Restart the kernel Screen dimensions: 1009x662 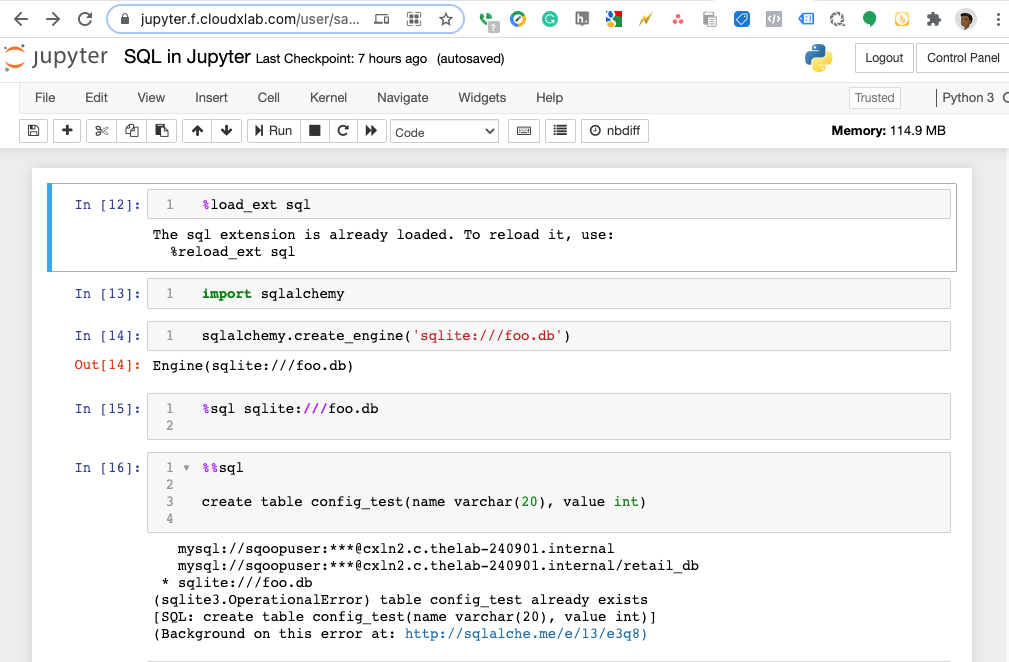click(x=343, y=131)
